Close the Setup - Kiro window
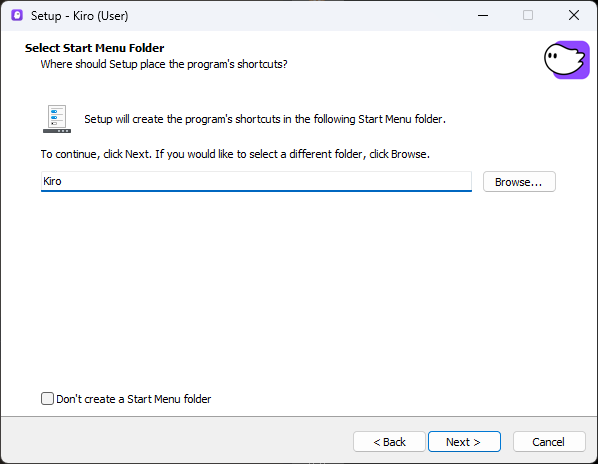Viewport: 598px width, 464px height. point(574,15)
